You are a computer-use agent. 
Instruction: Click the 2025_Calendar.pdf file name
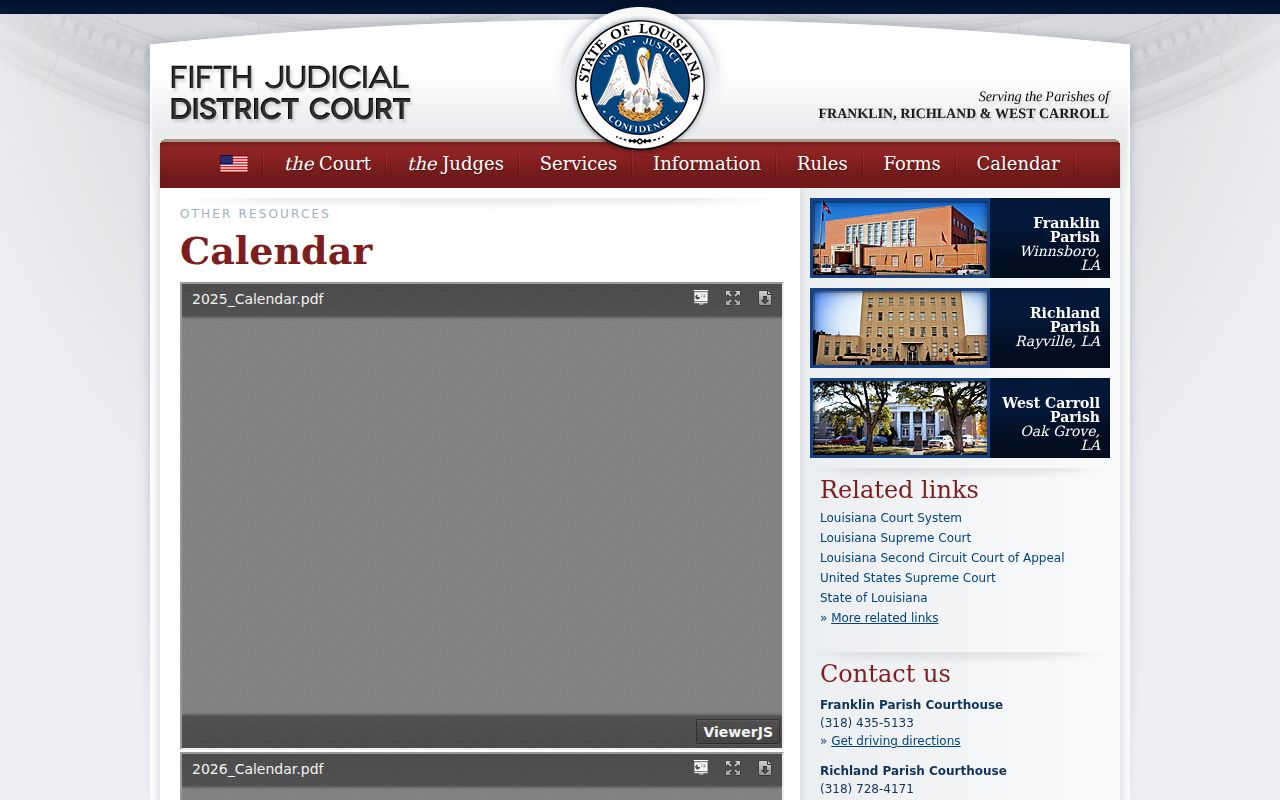click(258, 299)
